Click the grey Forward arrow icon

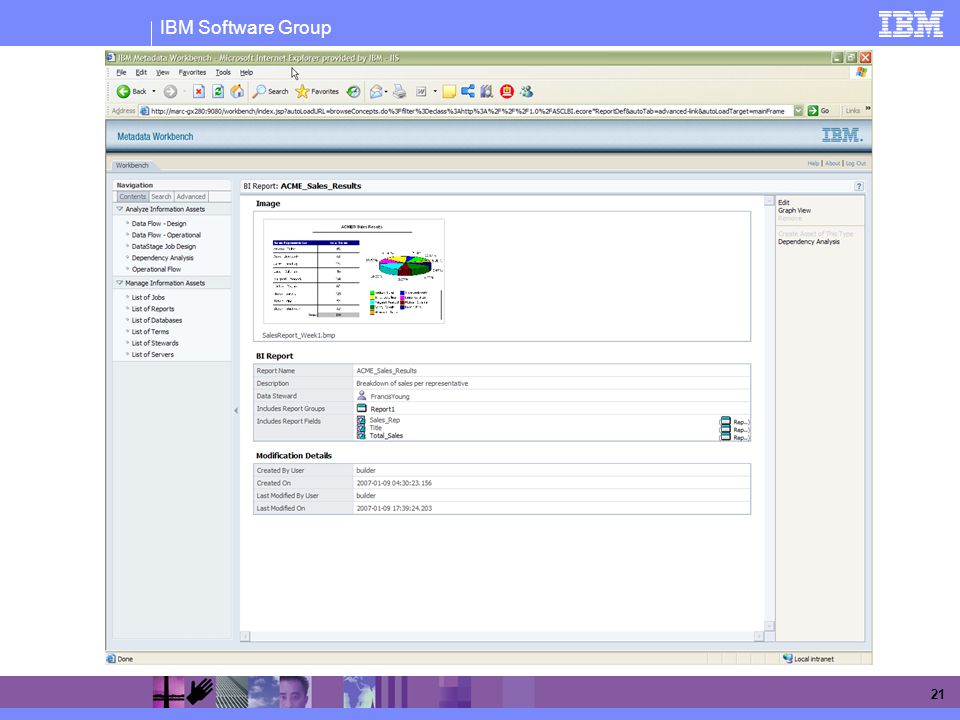tap(170, 91)
